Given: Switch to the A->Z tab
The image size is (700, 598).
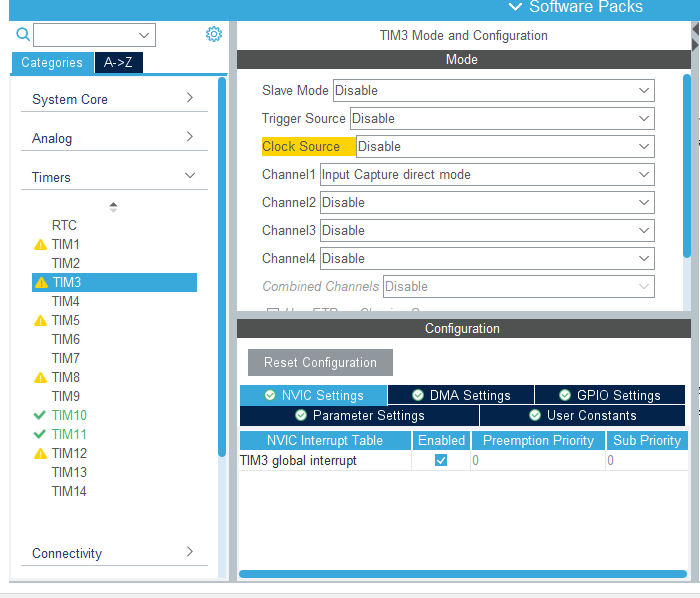Looking at the screenshot, I should [118, 62].
